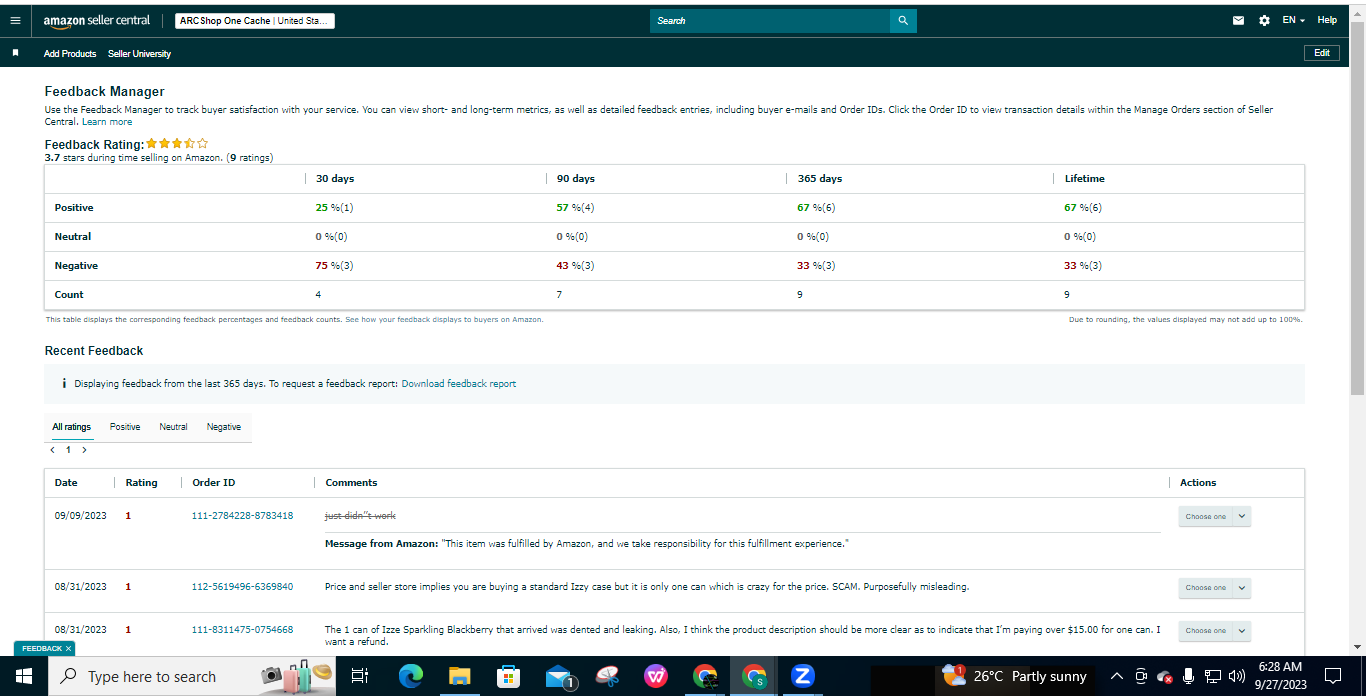The image size is (1366, 696).
Task: Open Choose one dropdown for order 111-8311475-0754668
Action: (x=1214, y=630)
